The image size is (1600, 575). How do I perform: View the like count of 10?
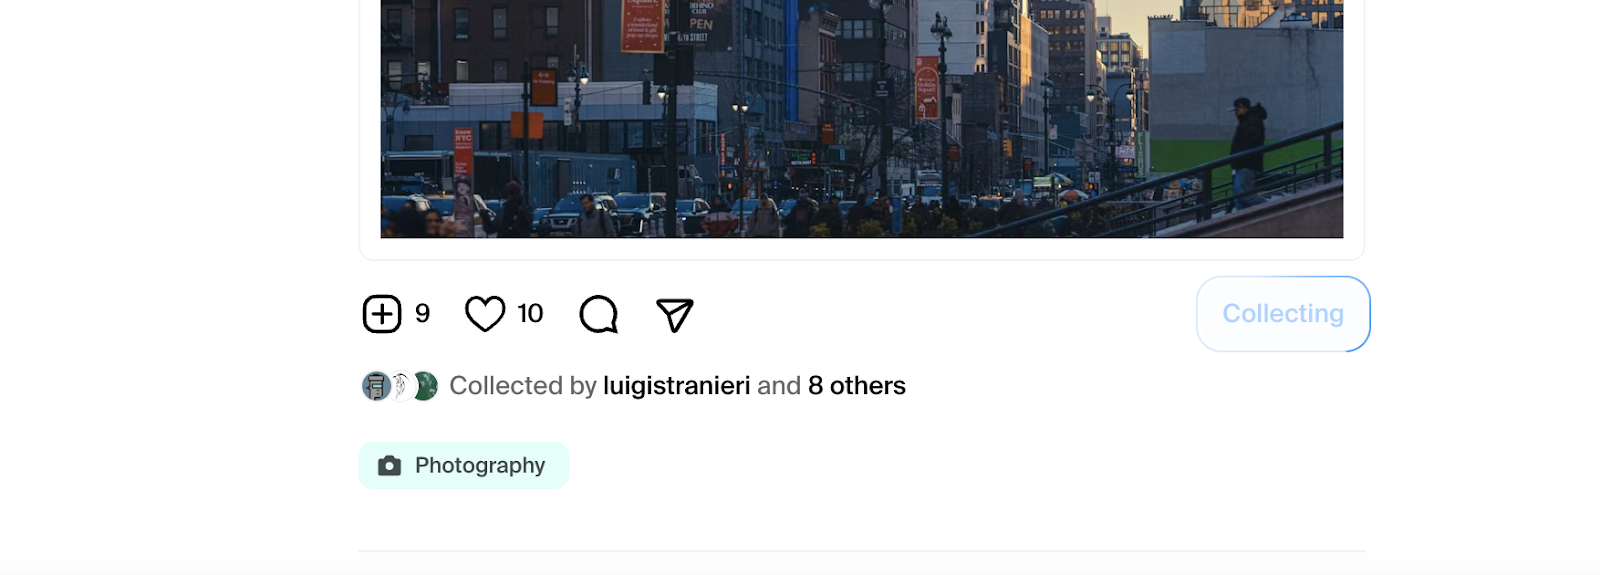(530, 314)
